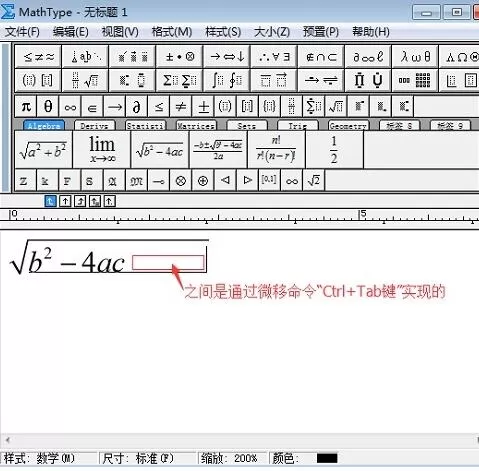Click the black color swatch in status bar
The height and width of the screenshot is (471, 479).
[x=327, y=458]
